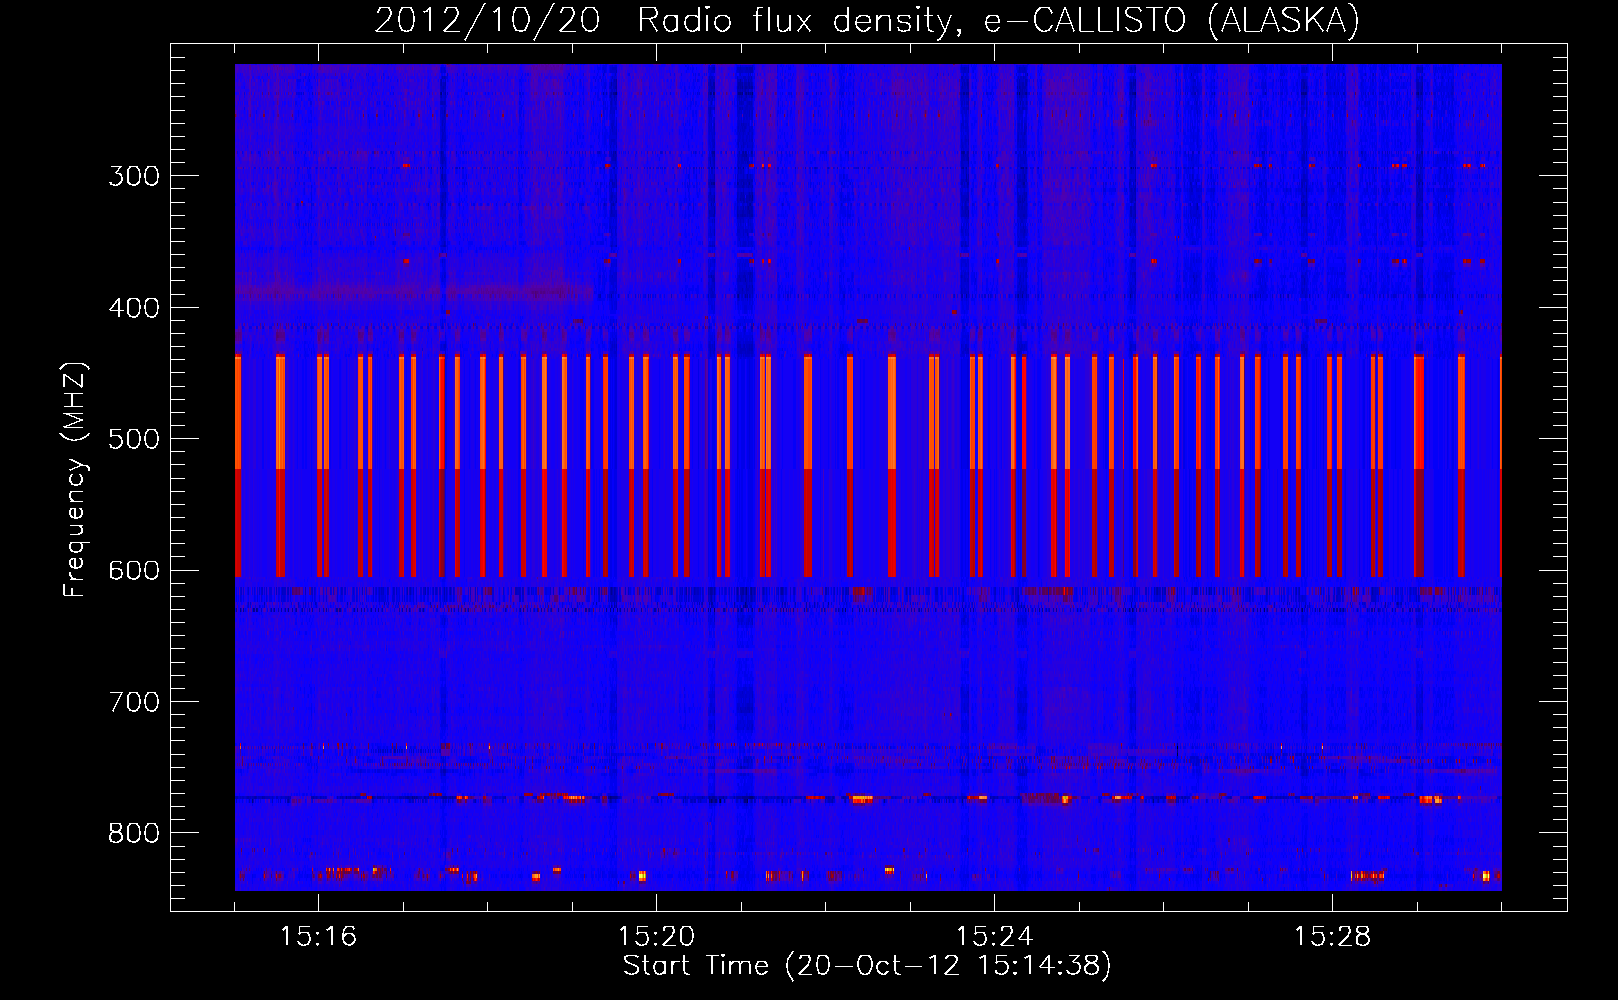Viewport: 1618px width, 1000px height.
Task: Click the 700 frequency tick label
Action: pos(134,702)
